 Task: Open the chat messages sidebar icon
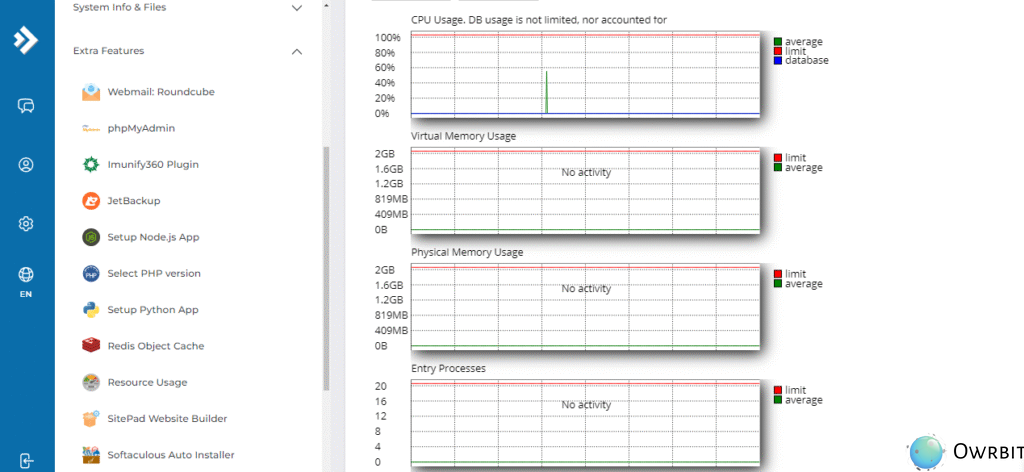click(x=27, y=106)
